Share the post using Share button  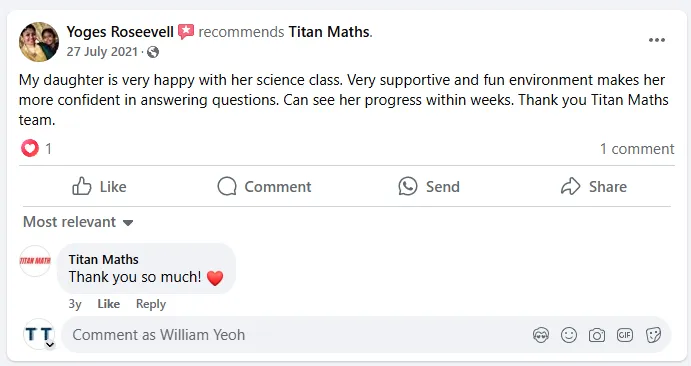coord(594,186)
